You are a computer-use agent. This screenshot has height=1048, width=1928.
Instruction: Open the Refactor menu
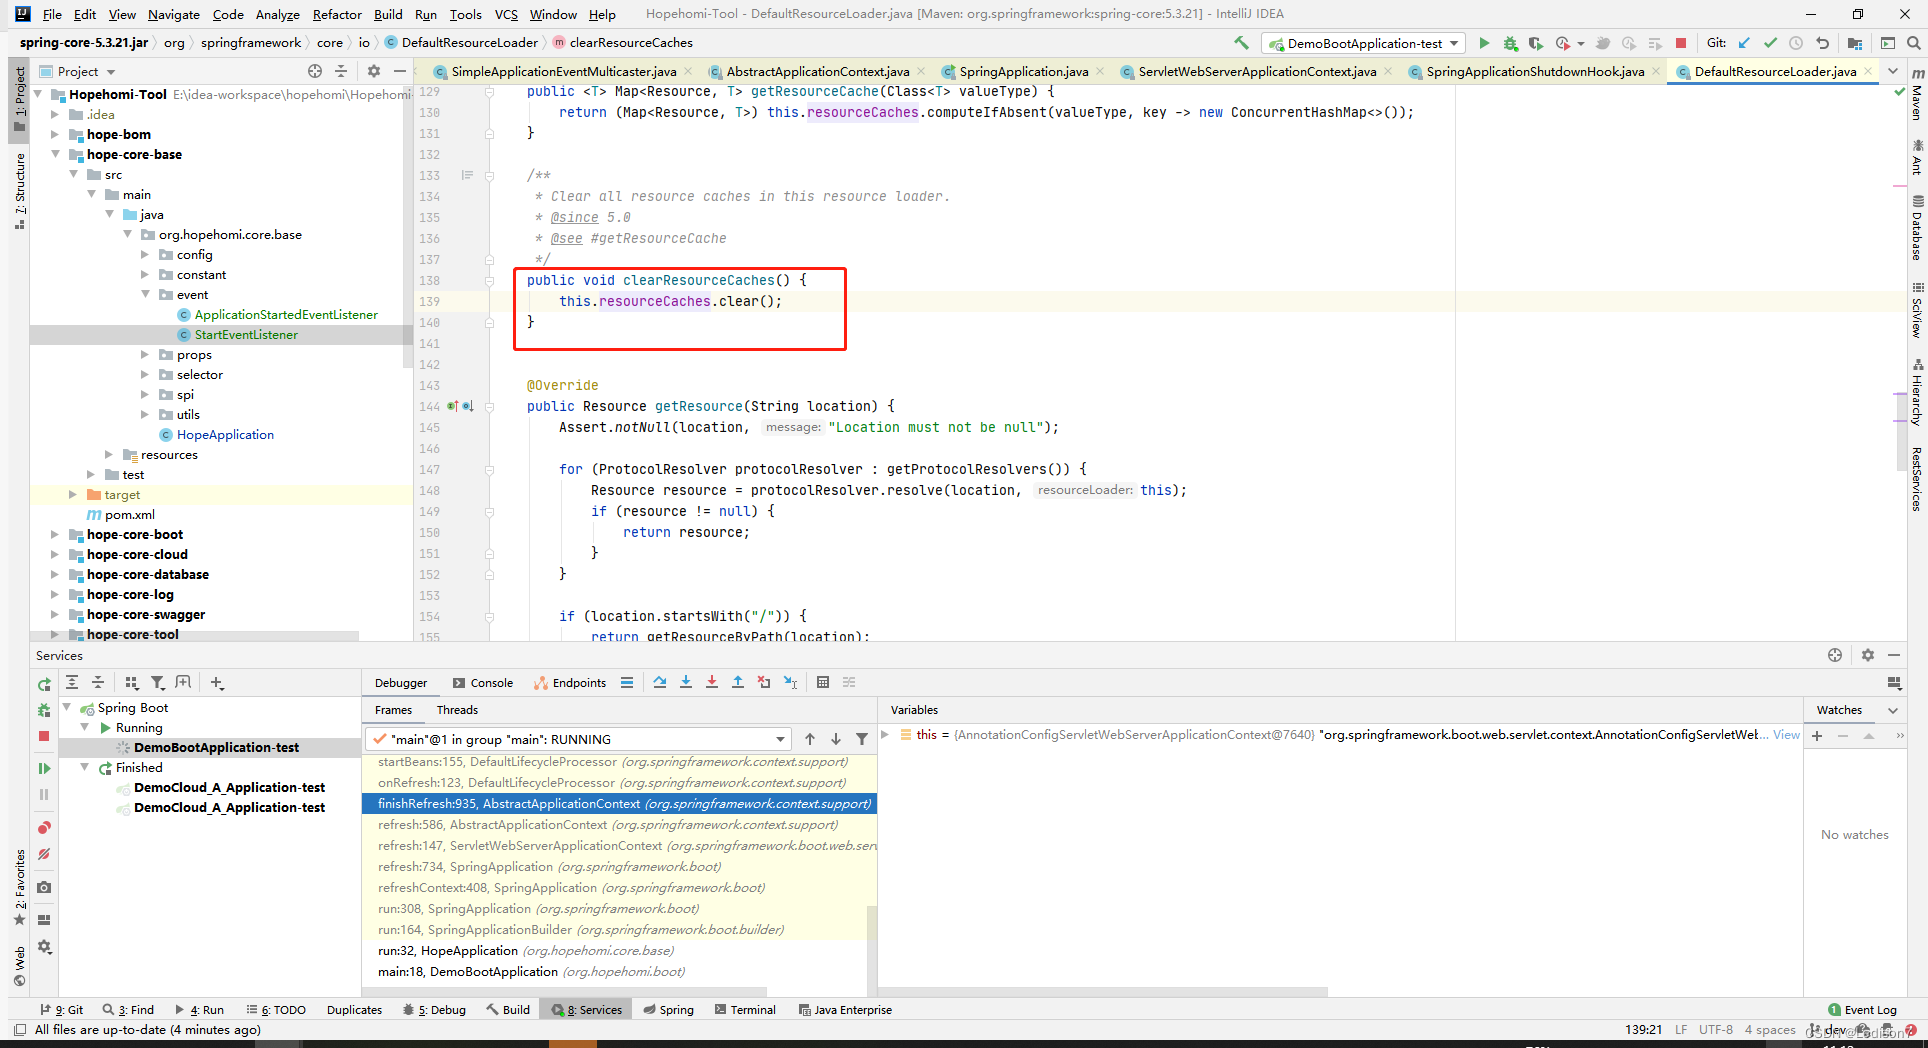point(337,14)
